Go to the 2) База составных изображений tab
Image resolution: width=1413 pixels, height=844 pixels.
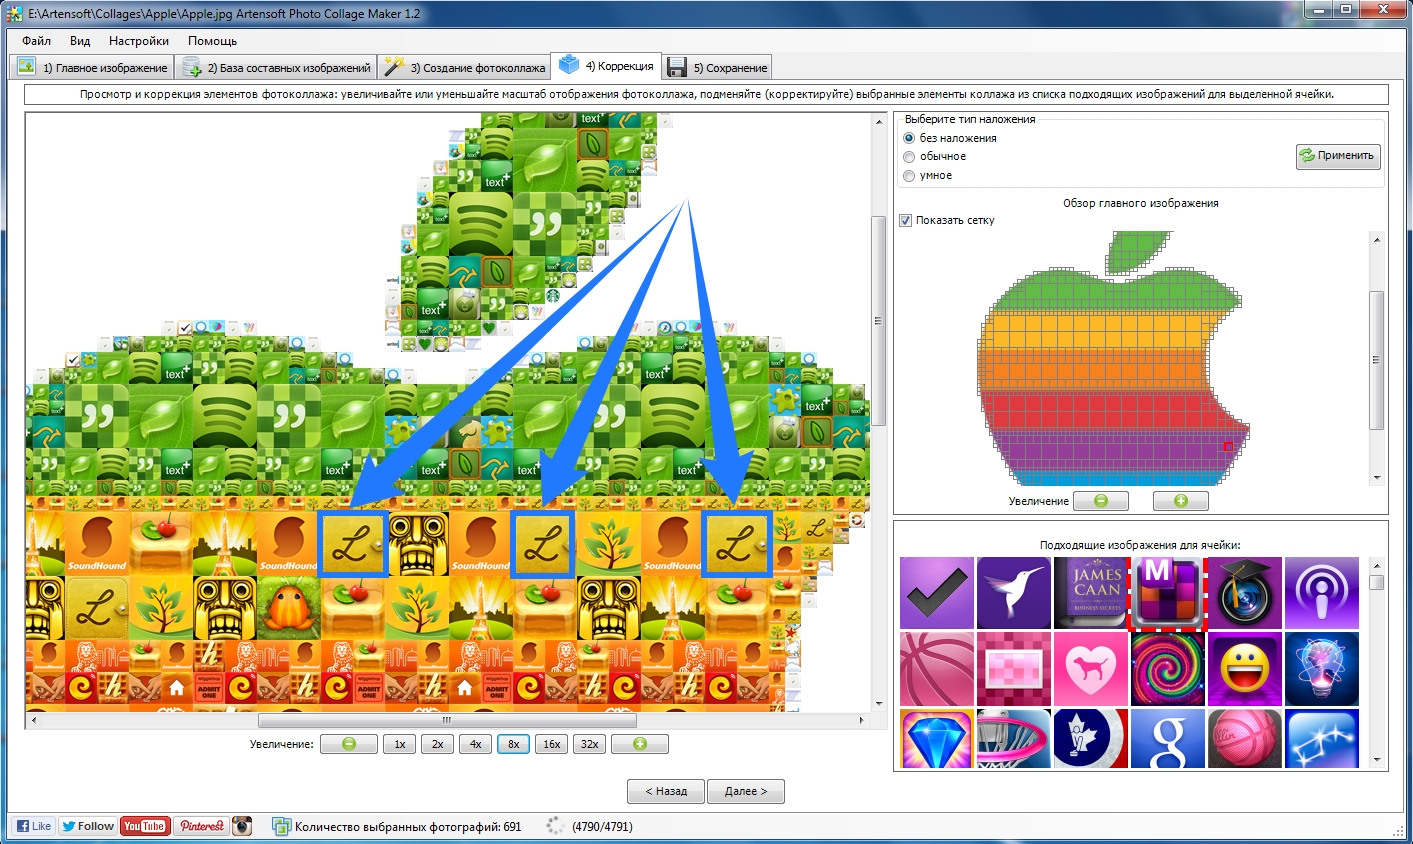[276, 67]
